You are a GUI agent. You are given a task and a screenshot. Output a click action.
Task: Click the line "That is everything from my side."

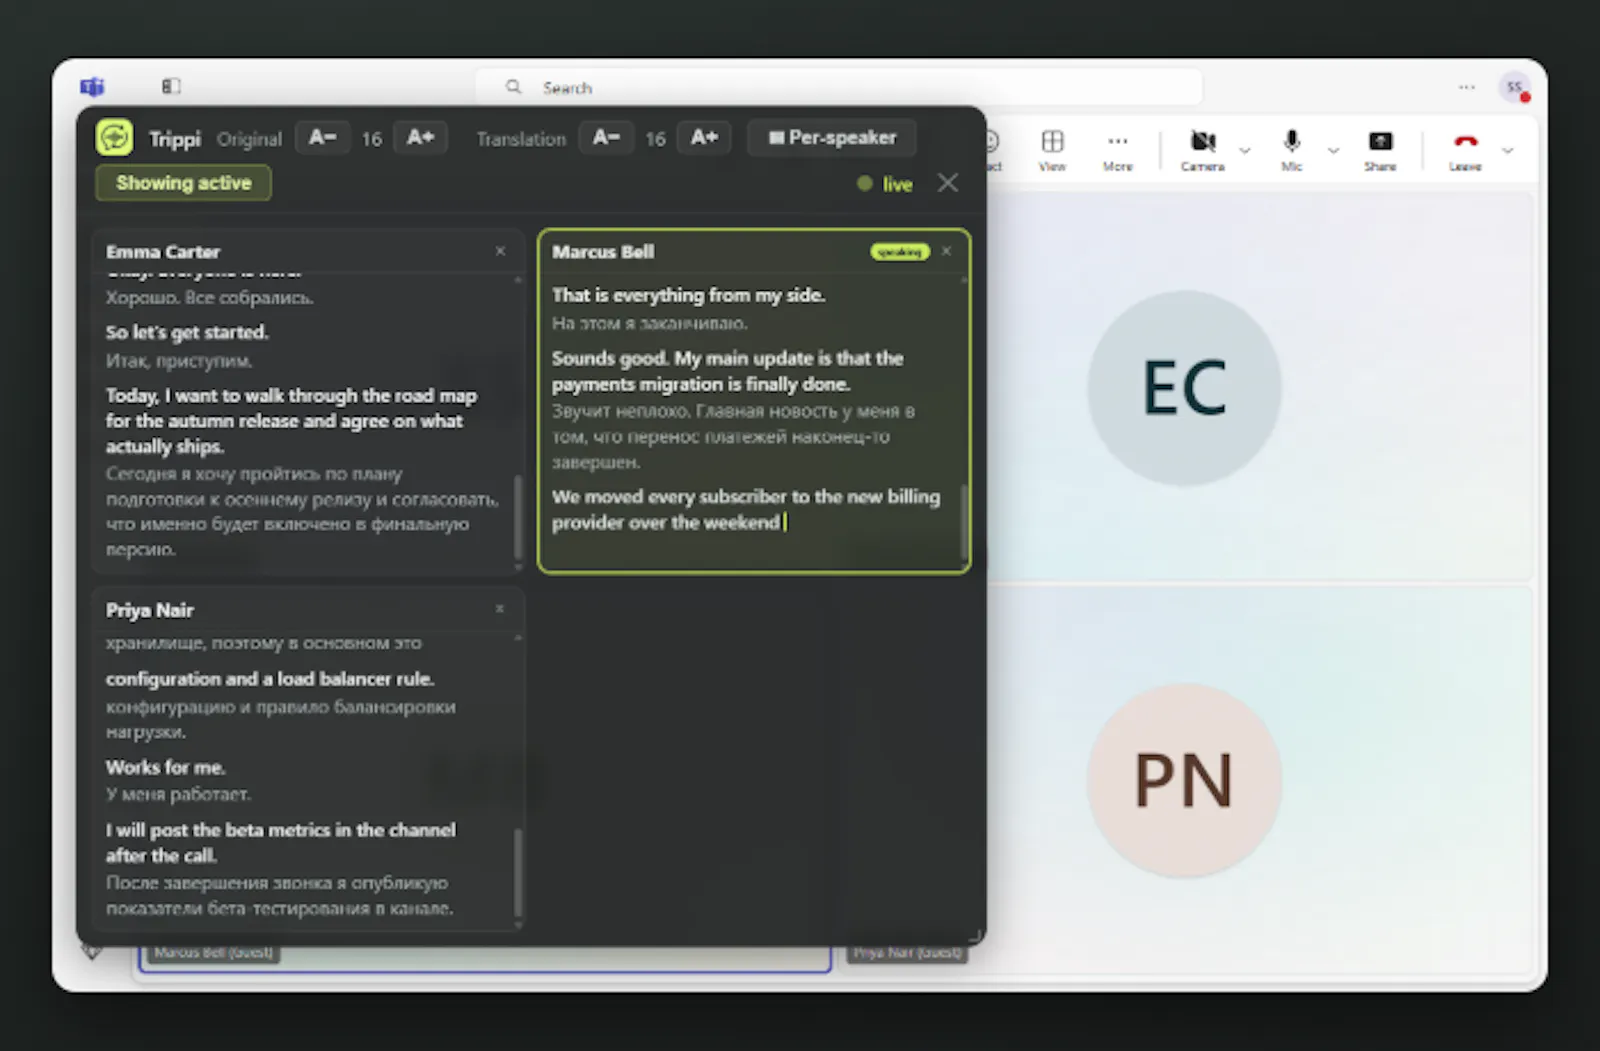(688, 295)
